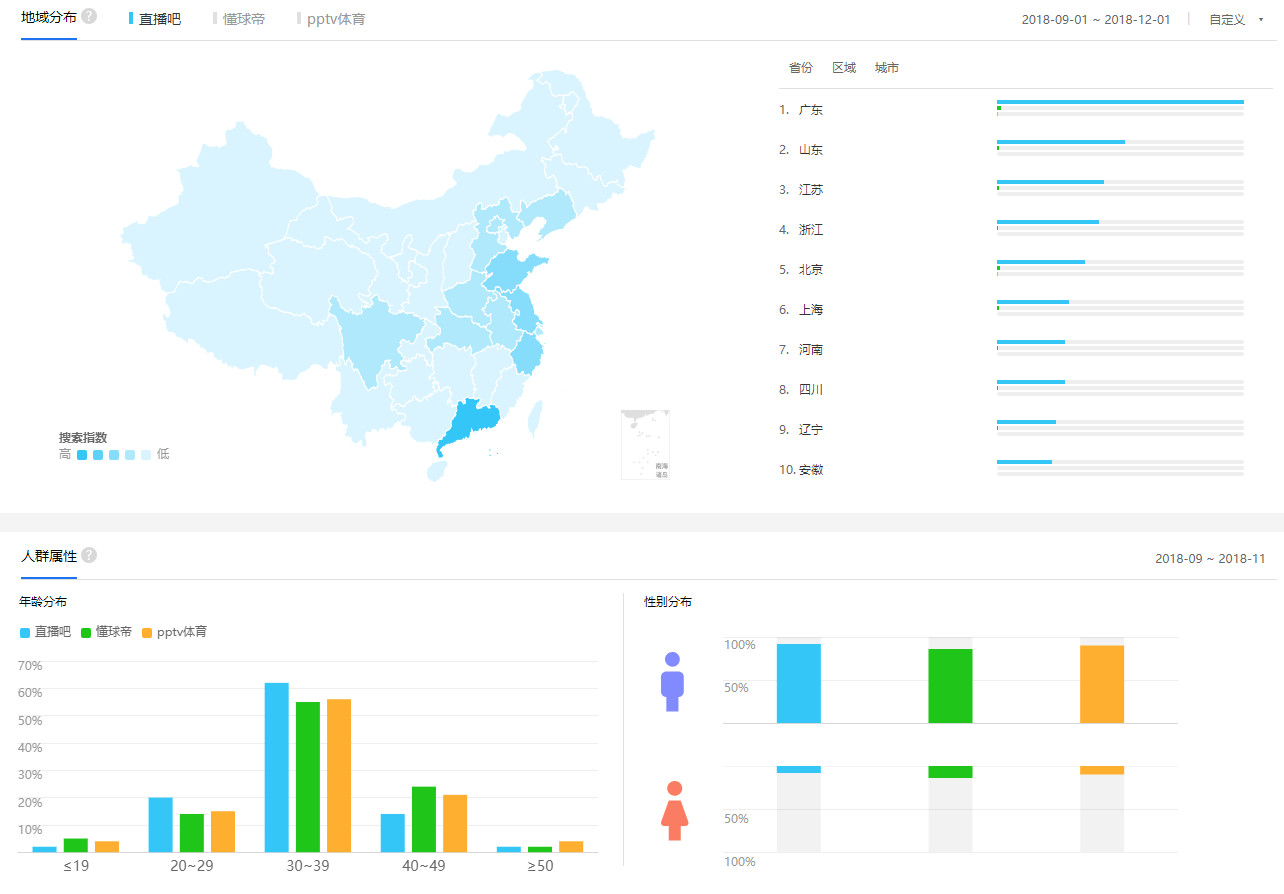Click 四川 in the province ranking

click(x=811, y=390)
